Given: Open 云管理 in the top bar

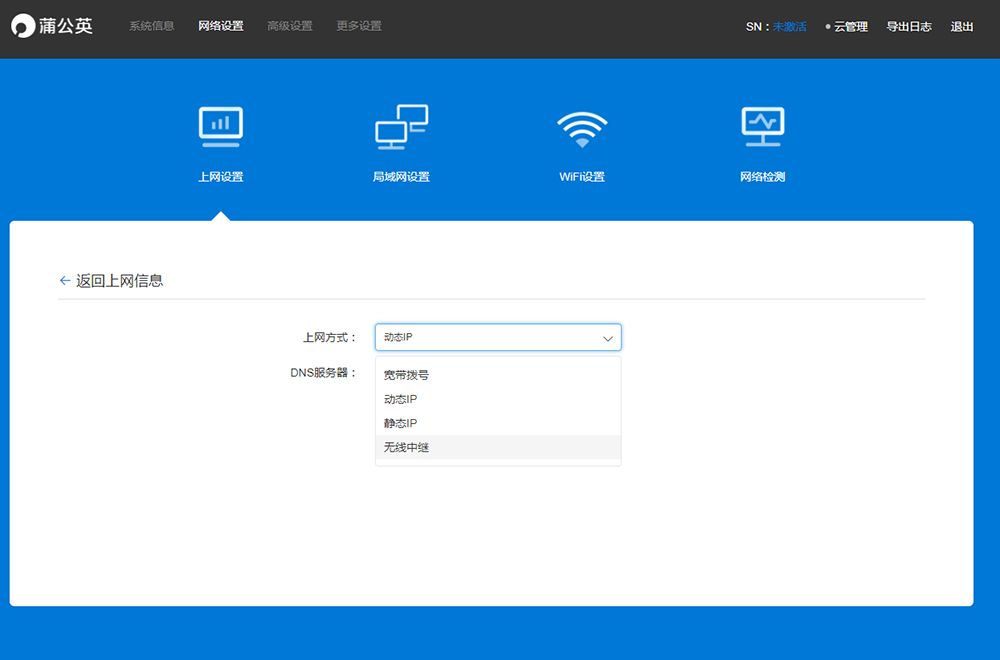Looking at the screenshot, I should pos(850,27).
